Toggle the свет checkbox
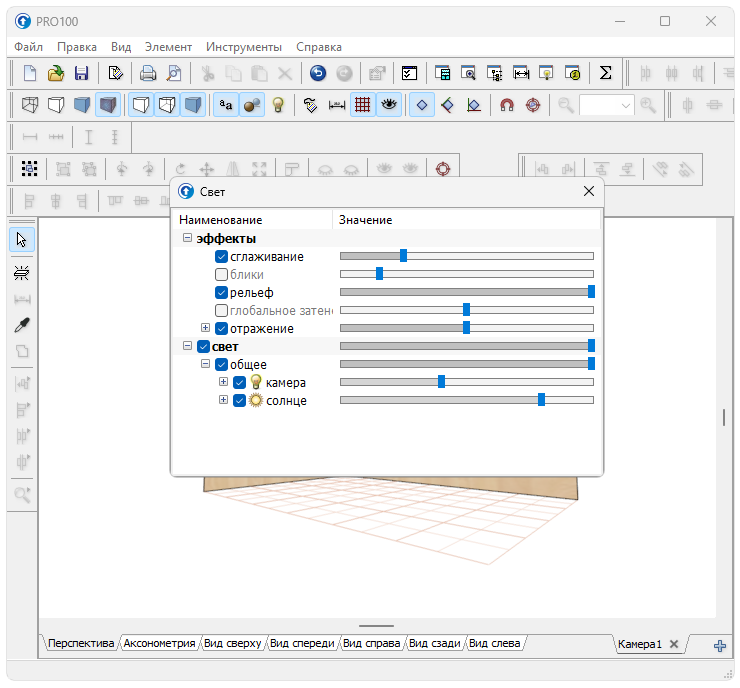This screenshot has width=740, height=688. (x=203, y=346)
